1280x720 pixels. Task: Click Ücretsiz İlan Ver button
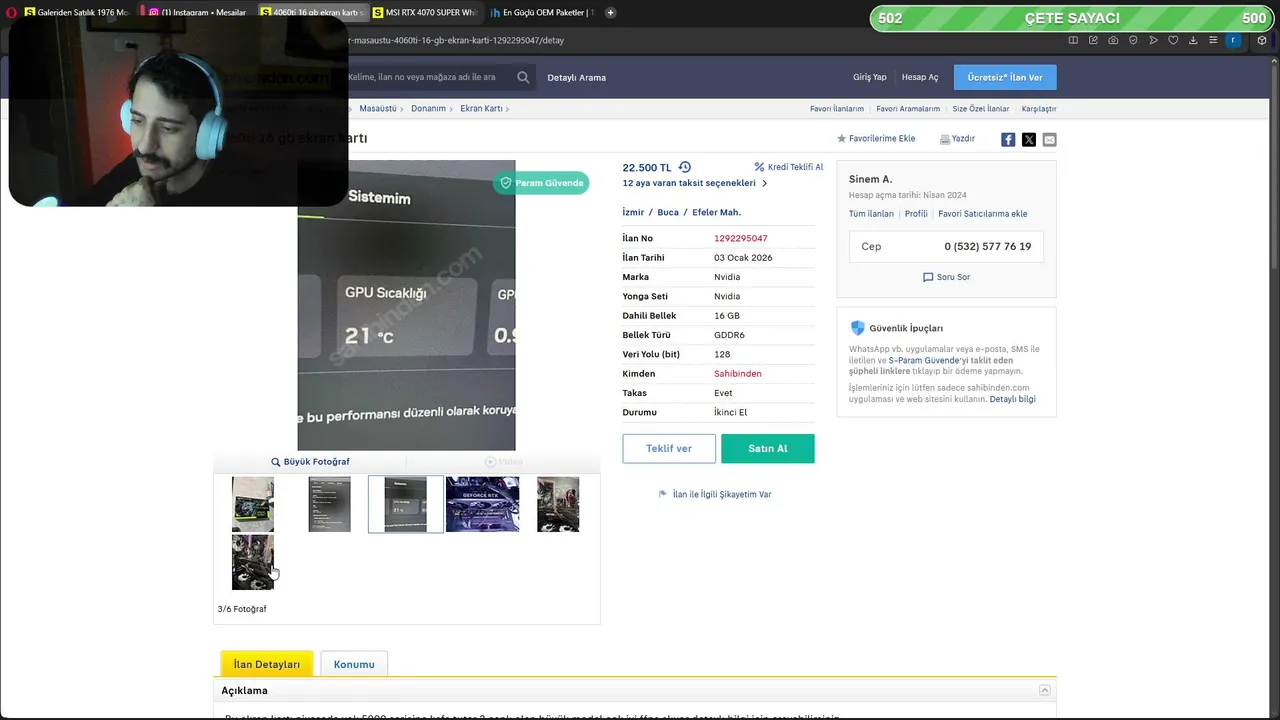[x=1005, y=77]
